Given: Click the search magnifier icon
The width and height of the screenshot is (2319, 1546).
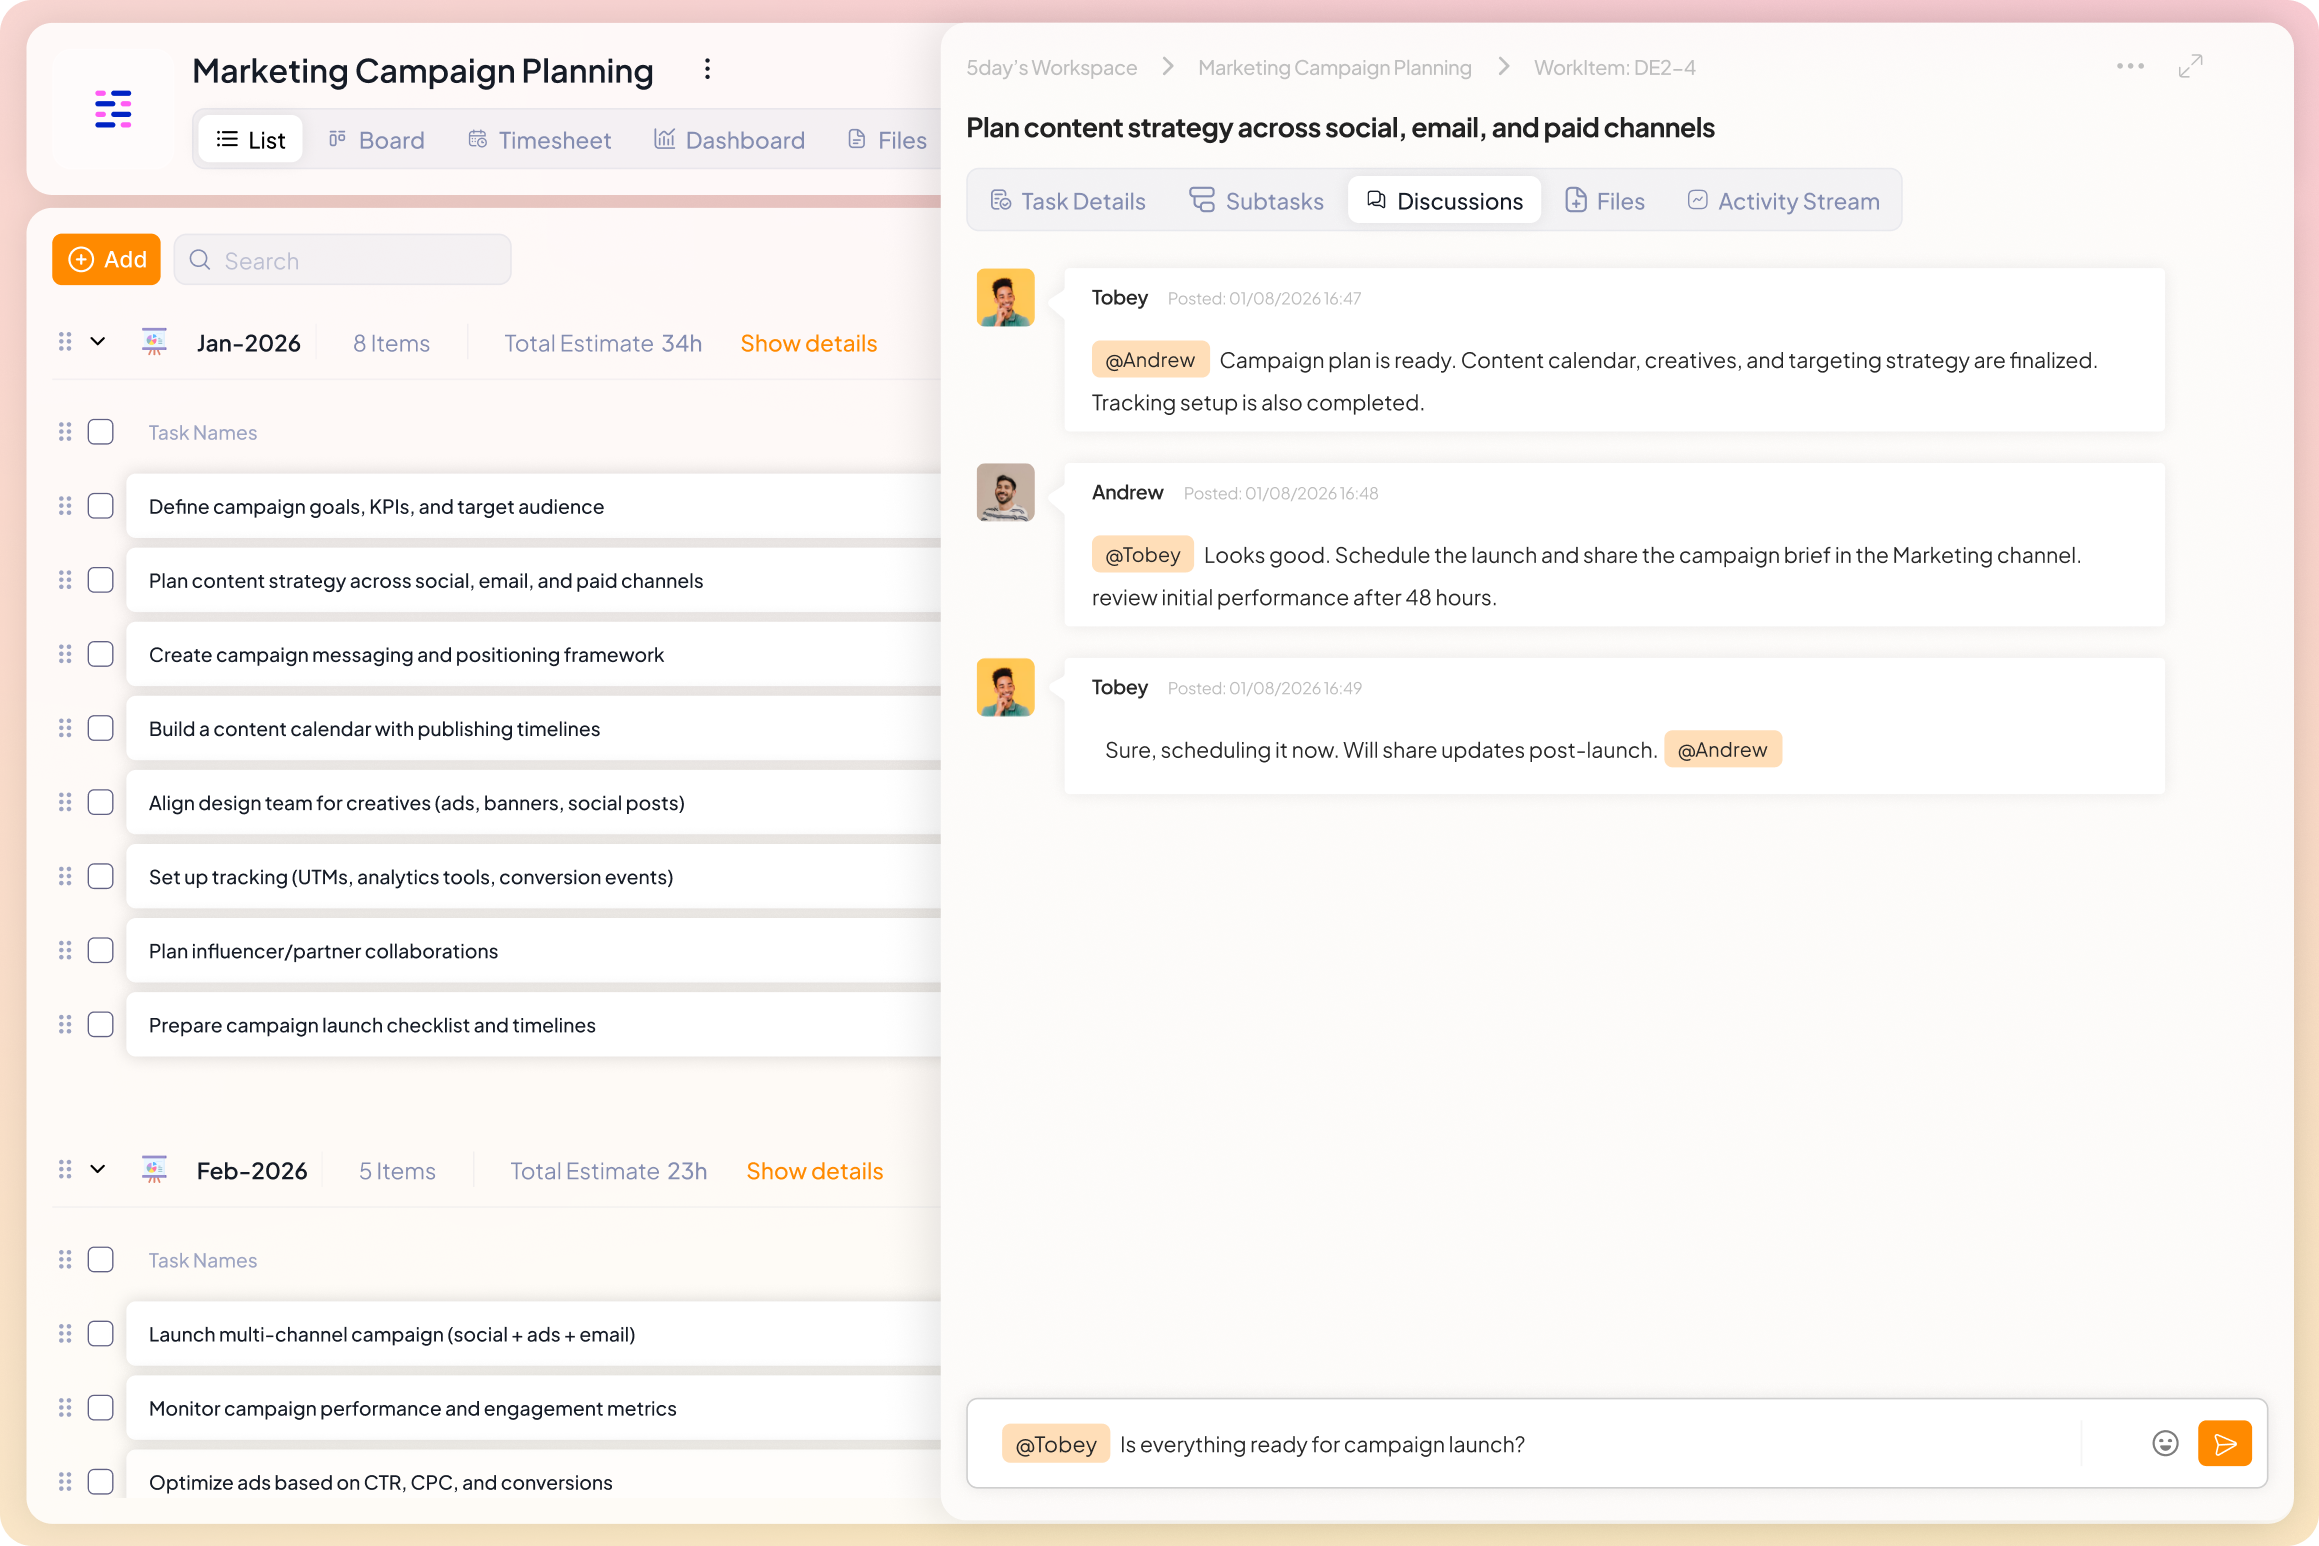Looking at the screenshot, I should [200, 260].
